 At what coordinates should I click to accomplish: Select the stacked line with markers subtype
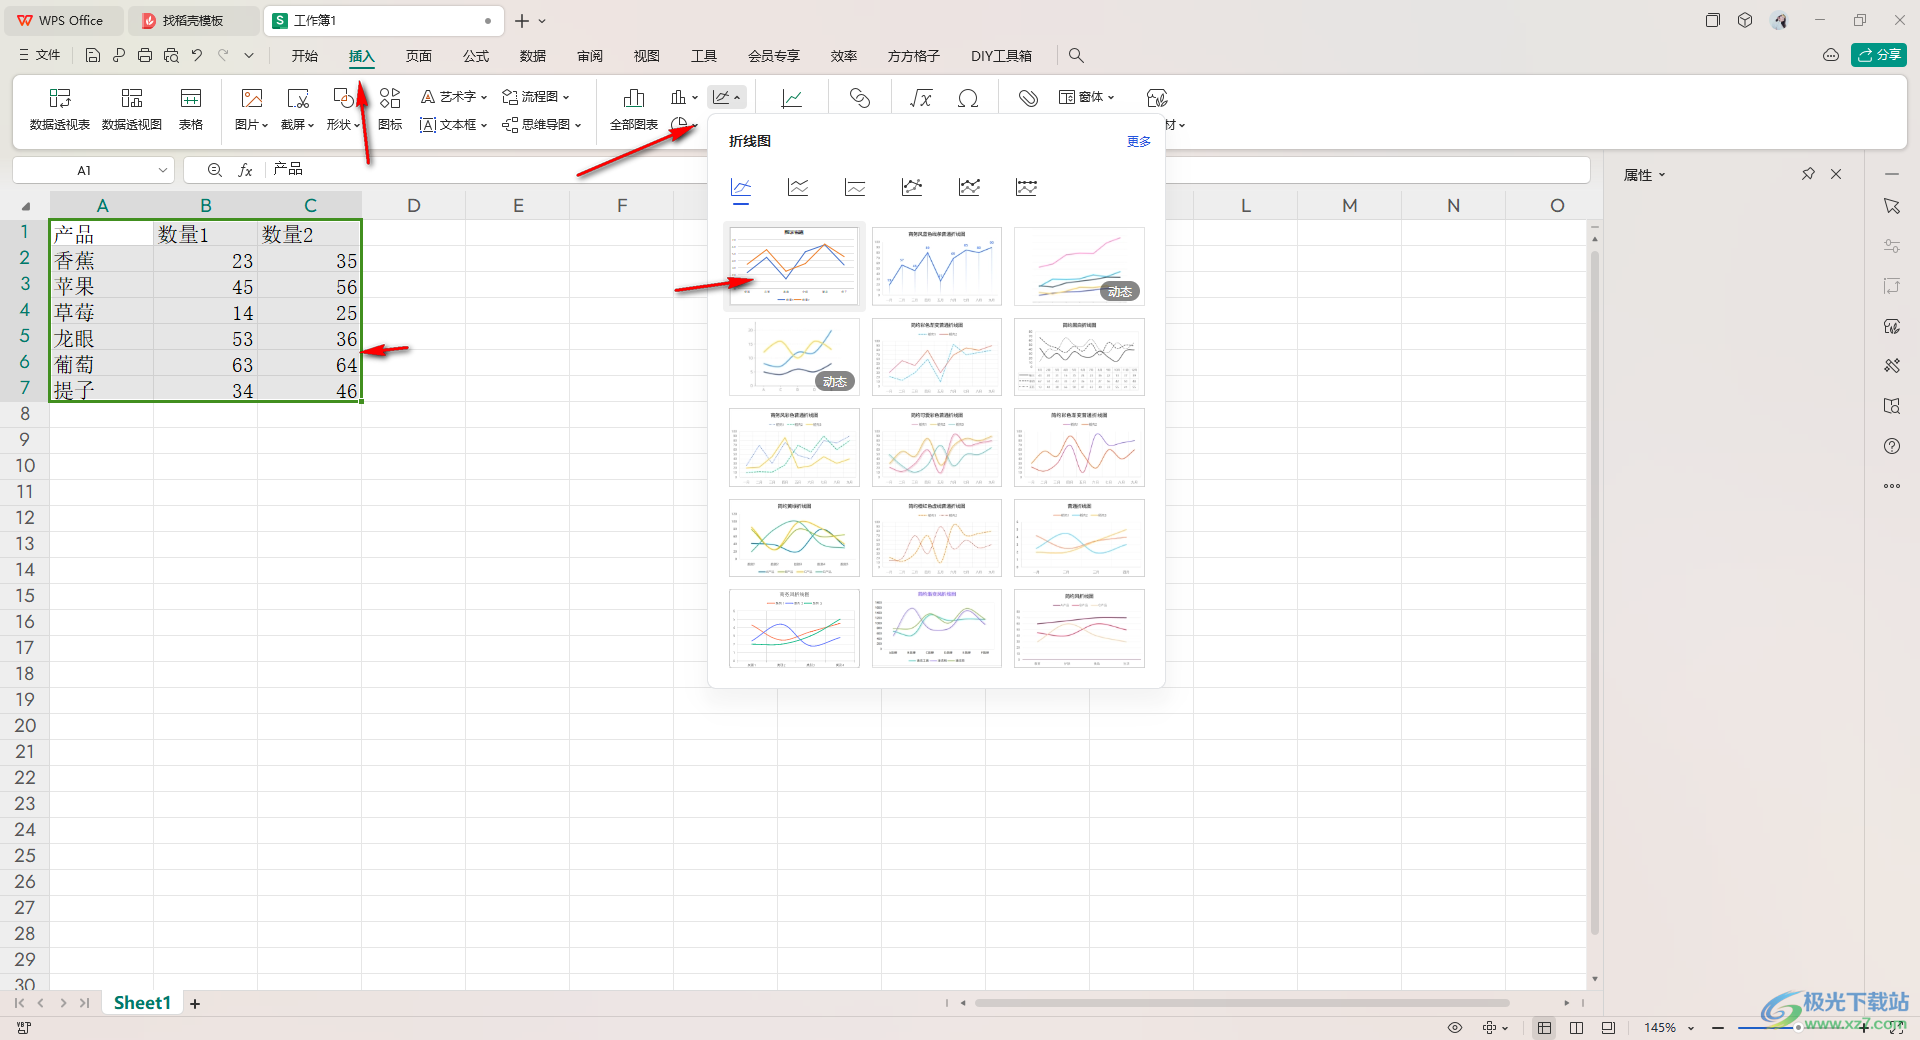969,187
